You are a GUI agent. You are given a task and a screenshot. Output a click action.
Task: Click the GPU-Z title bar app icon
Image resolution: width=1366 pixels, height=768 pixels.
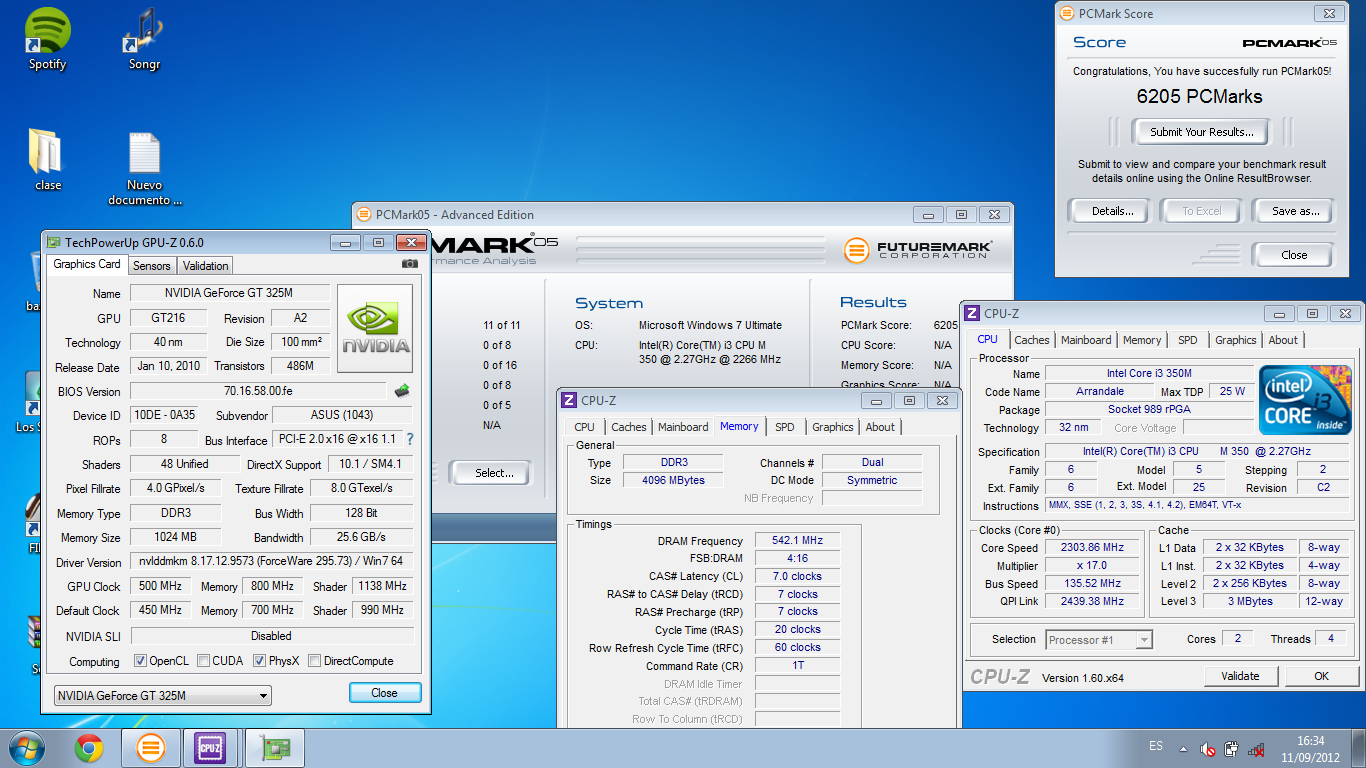click(54, 242)
